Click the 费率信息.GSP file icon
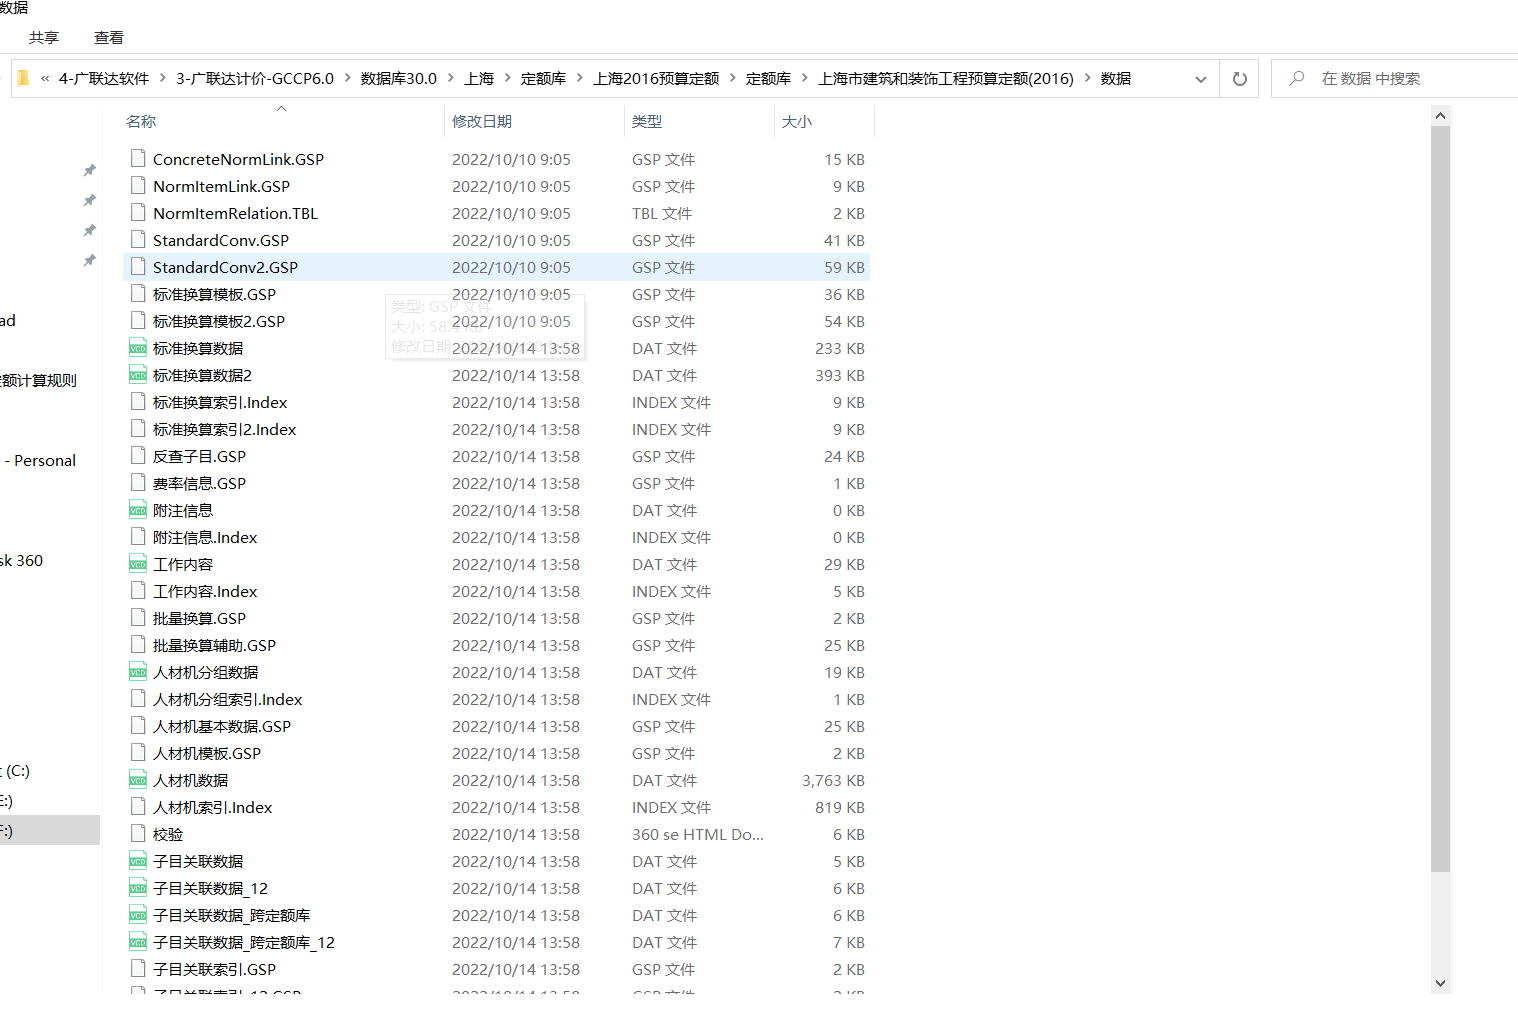The width and height of the screenshot is (1518, 1021). tap(138, 482)
